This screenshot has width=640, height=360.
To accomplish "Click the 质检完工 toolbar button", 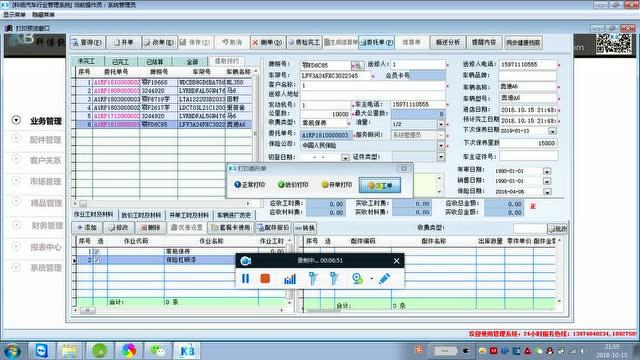I will pyautogui.click(x=304, y=42).
